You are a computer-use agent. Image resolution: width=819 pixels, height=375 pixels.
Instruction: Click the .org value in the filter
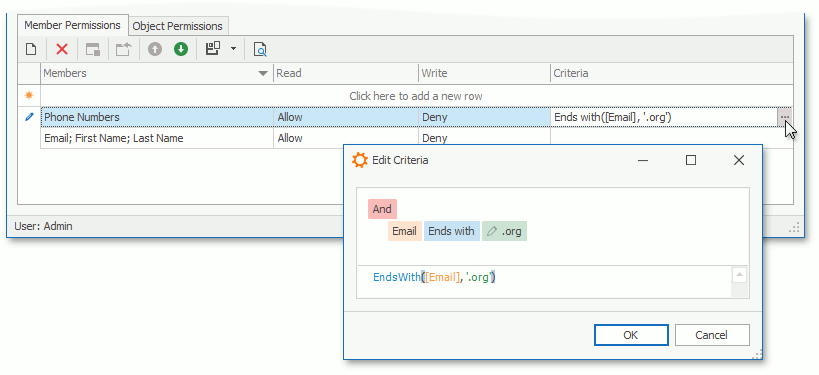tap(511, 231)
